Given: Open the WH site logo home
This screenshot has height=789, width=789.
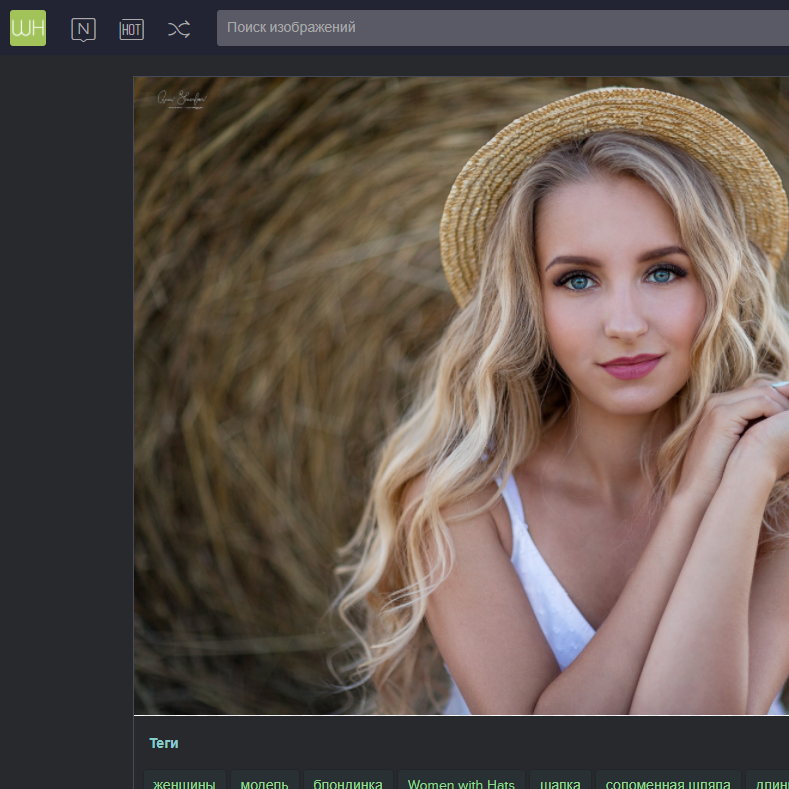Looking at the screenshot, I should click(28, 28).
